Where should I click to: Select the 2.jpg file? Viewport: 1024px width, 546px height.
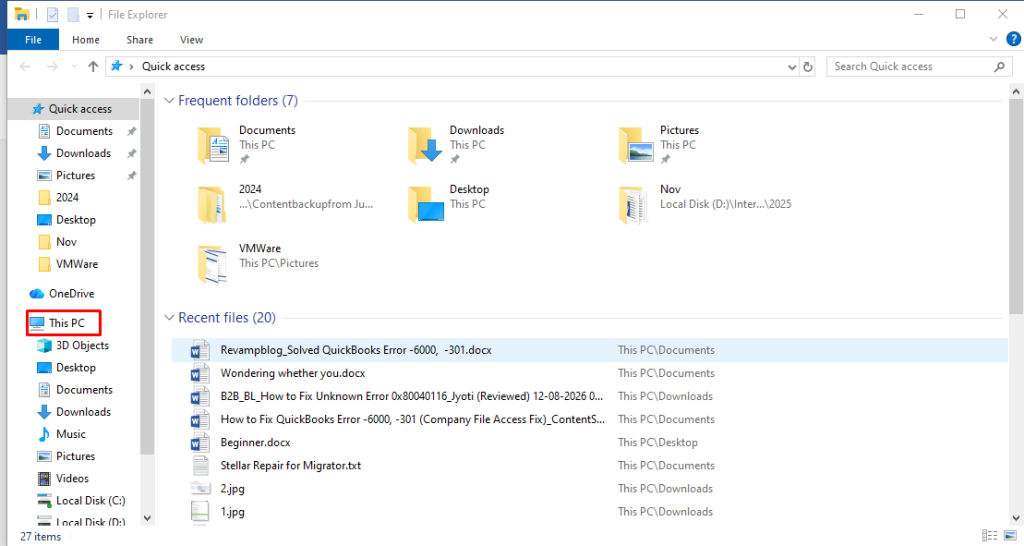pos(232,489)
